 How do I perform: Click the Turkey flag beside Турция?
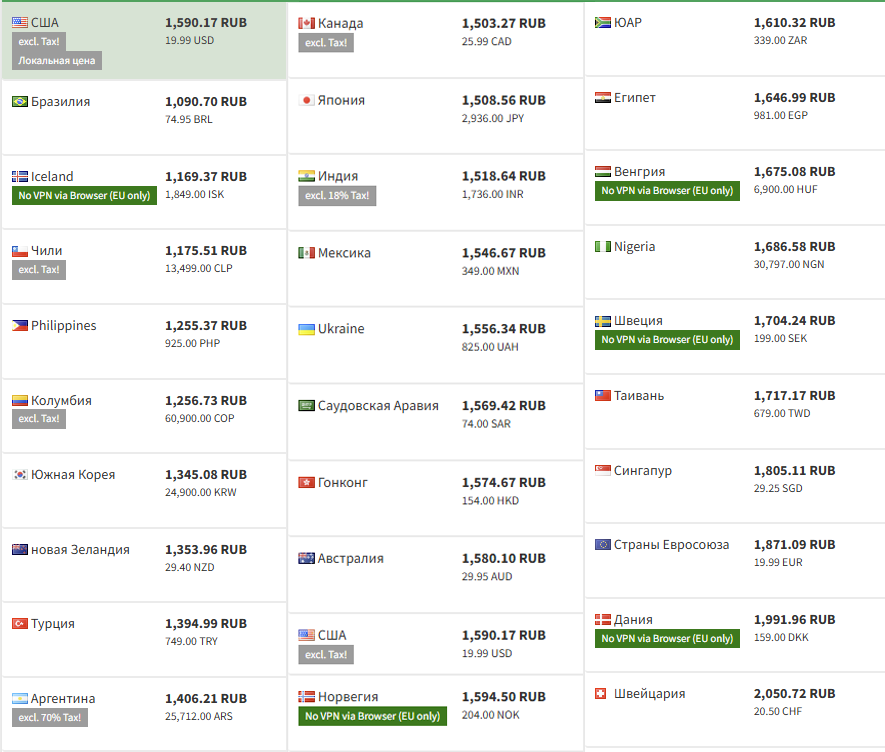click(x=20, y=623)
